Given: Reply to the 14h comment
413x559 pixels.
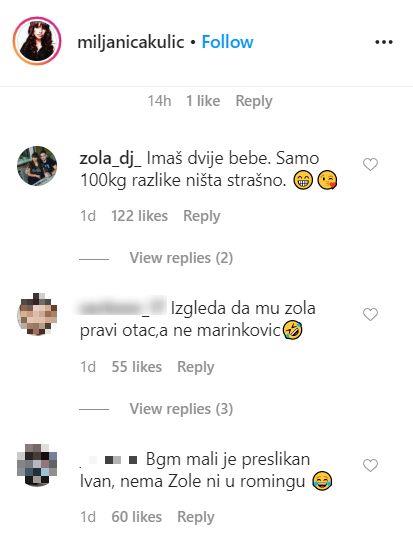Looking at the screenshot, I should coord(254,101).
